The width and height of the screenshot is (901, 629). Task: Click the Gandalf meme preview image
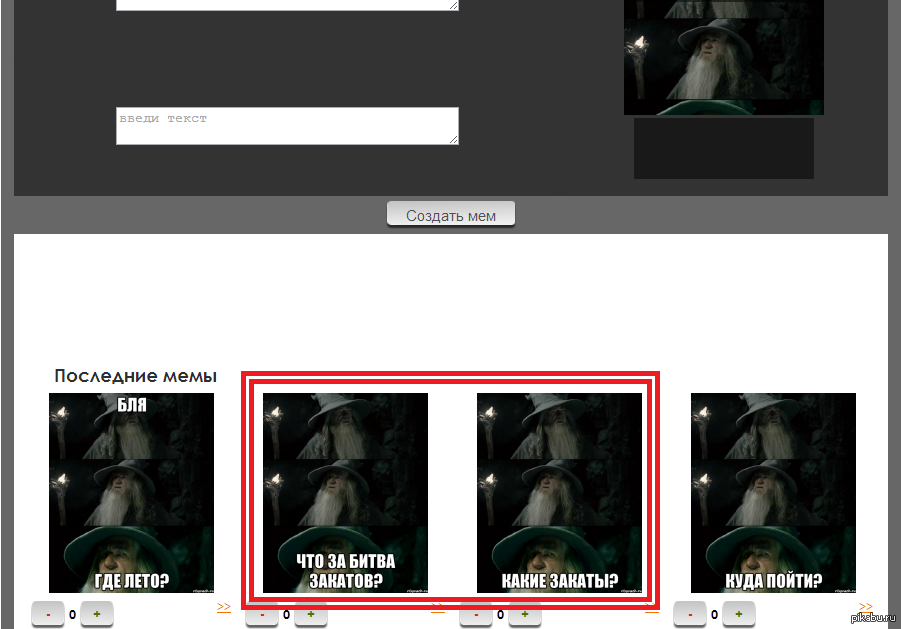pyautogui.click(x=723, y=58)
